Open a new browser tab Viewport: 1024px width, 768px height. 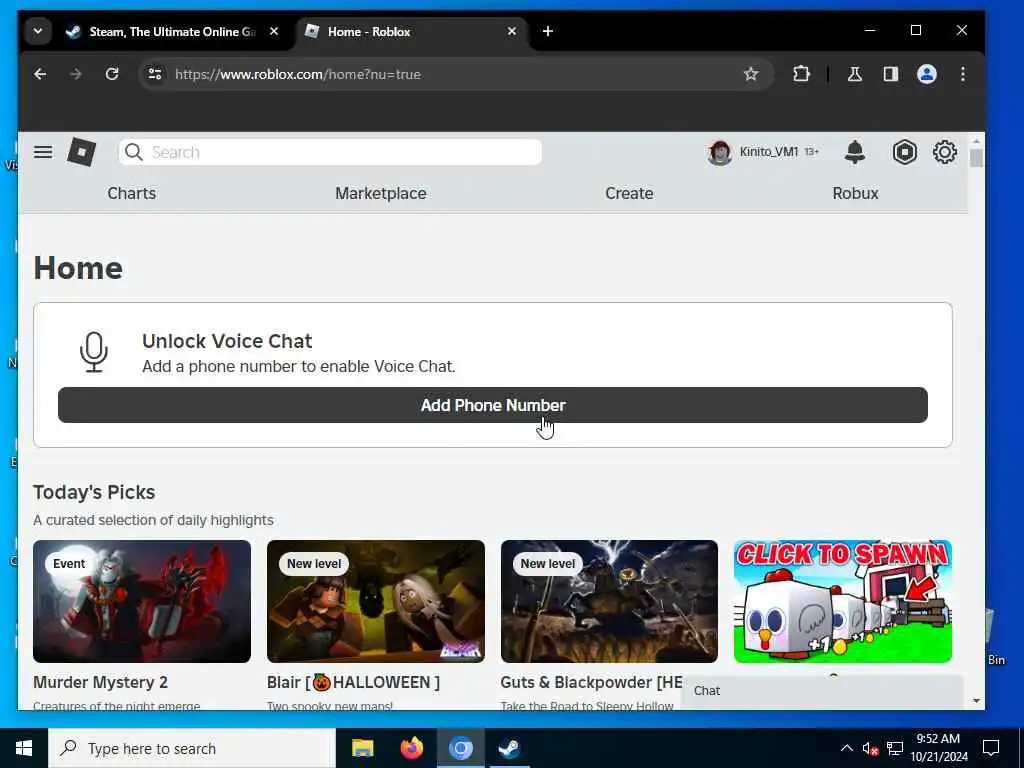click(x=548, y=31)
